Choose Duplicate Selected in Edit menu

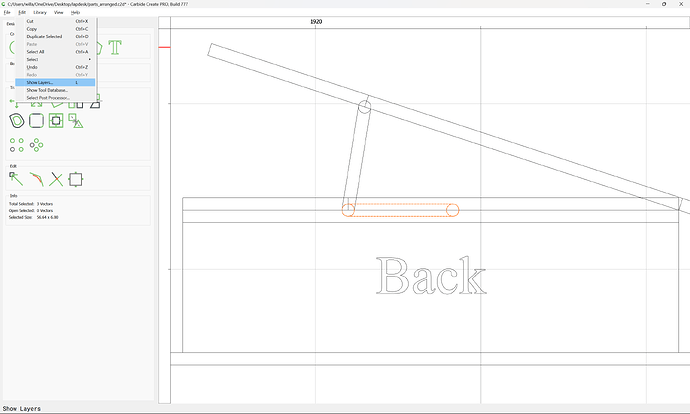pyautogui.click(x=55, y=37)
